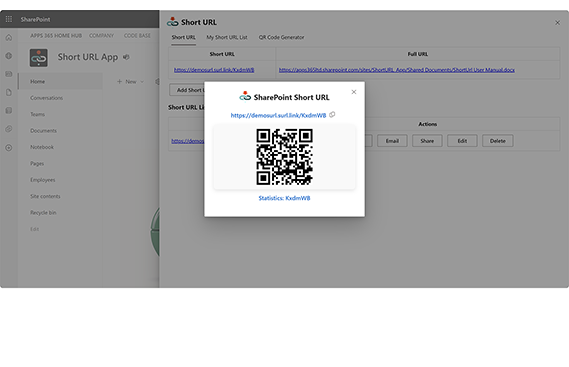Select Conversations in the site navigation
Screen dimensions: 569x367
pos(46,98)
